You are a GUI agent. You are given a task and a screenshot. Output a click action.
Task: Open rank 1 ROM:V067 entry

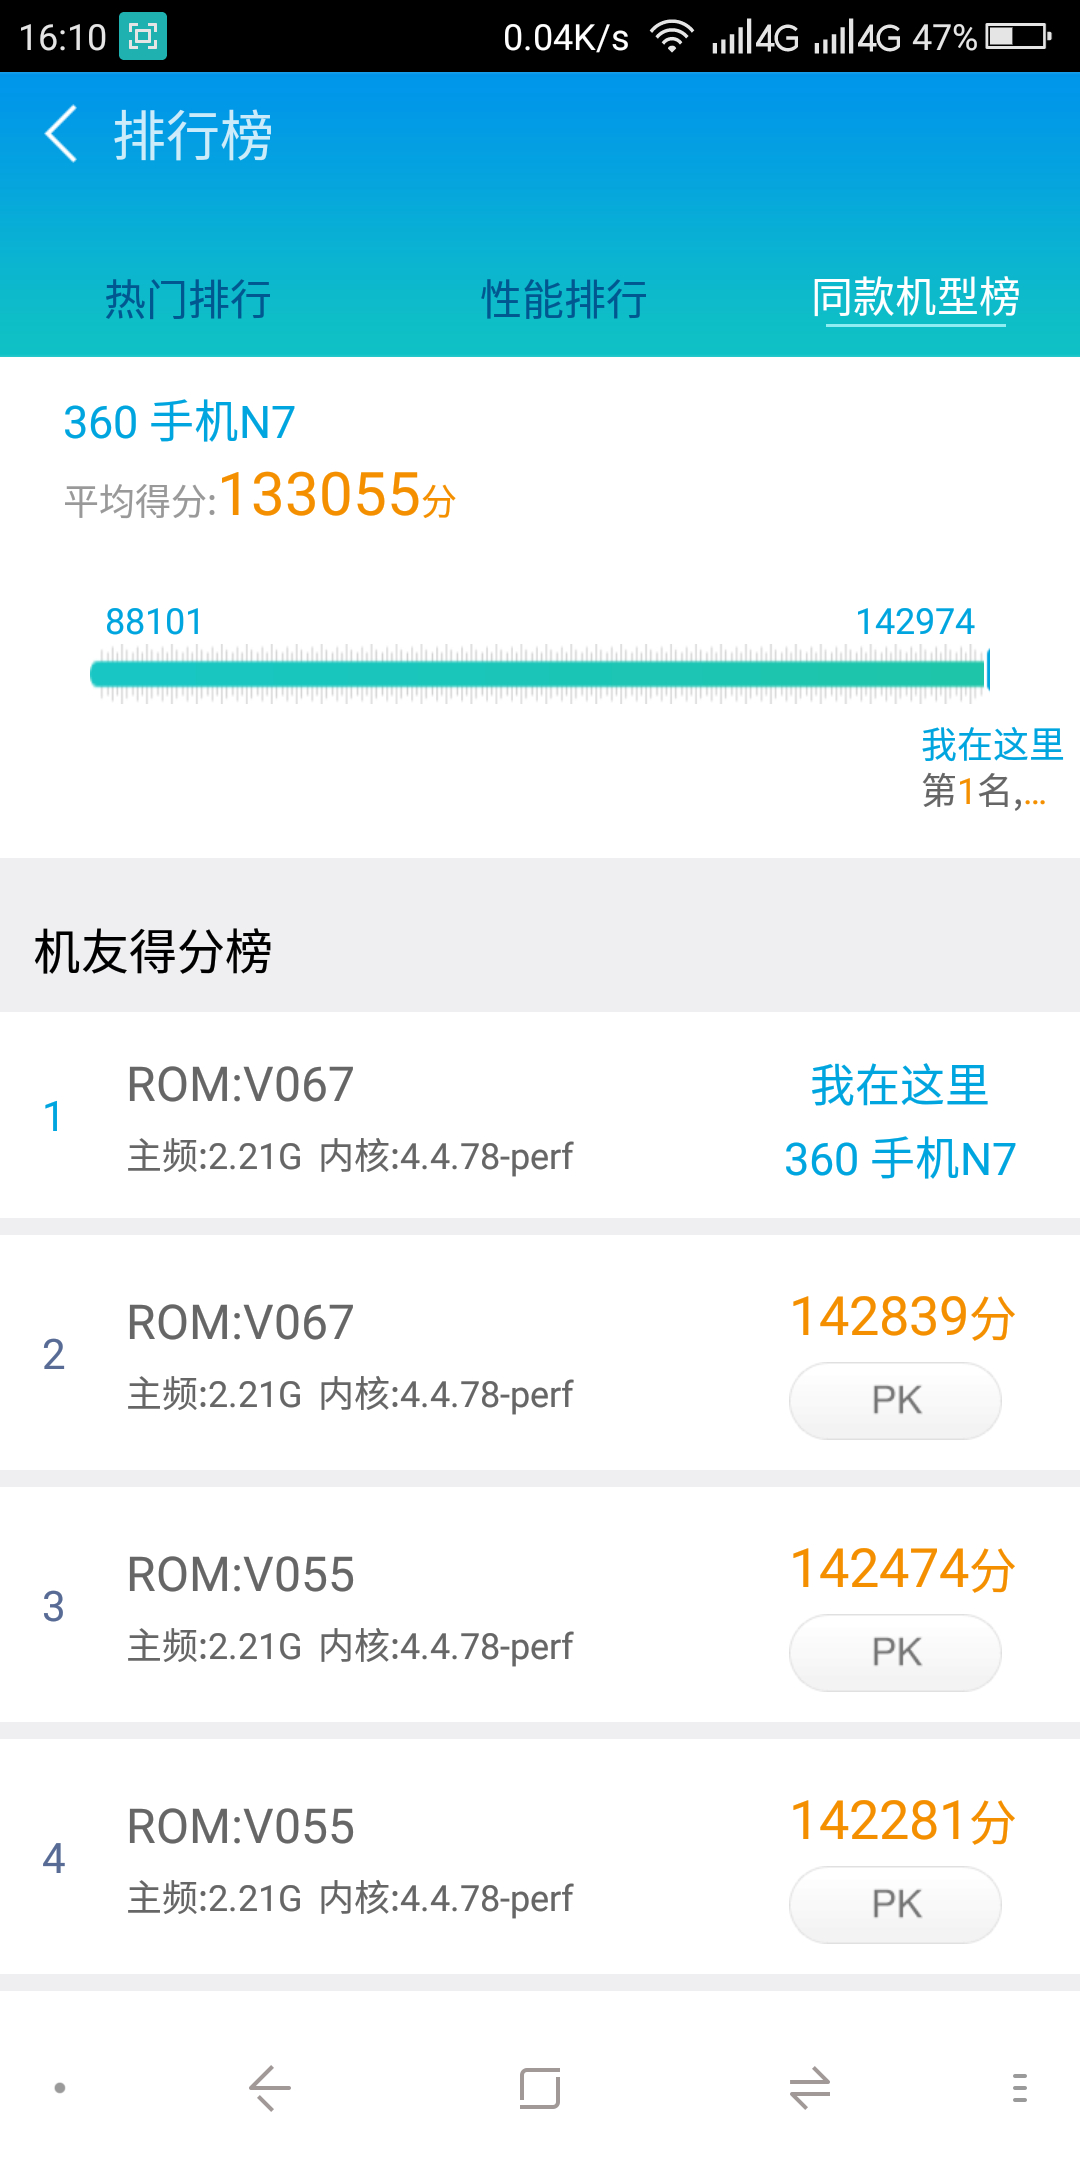pyautogui.click(x=350, y=1116)
